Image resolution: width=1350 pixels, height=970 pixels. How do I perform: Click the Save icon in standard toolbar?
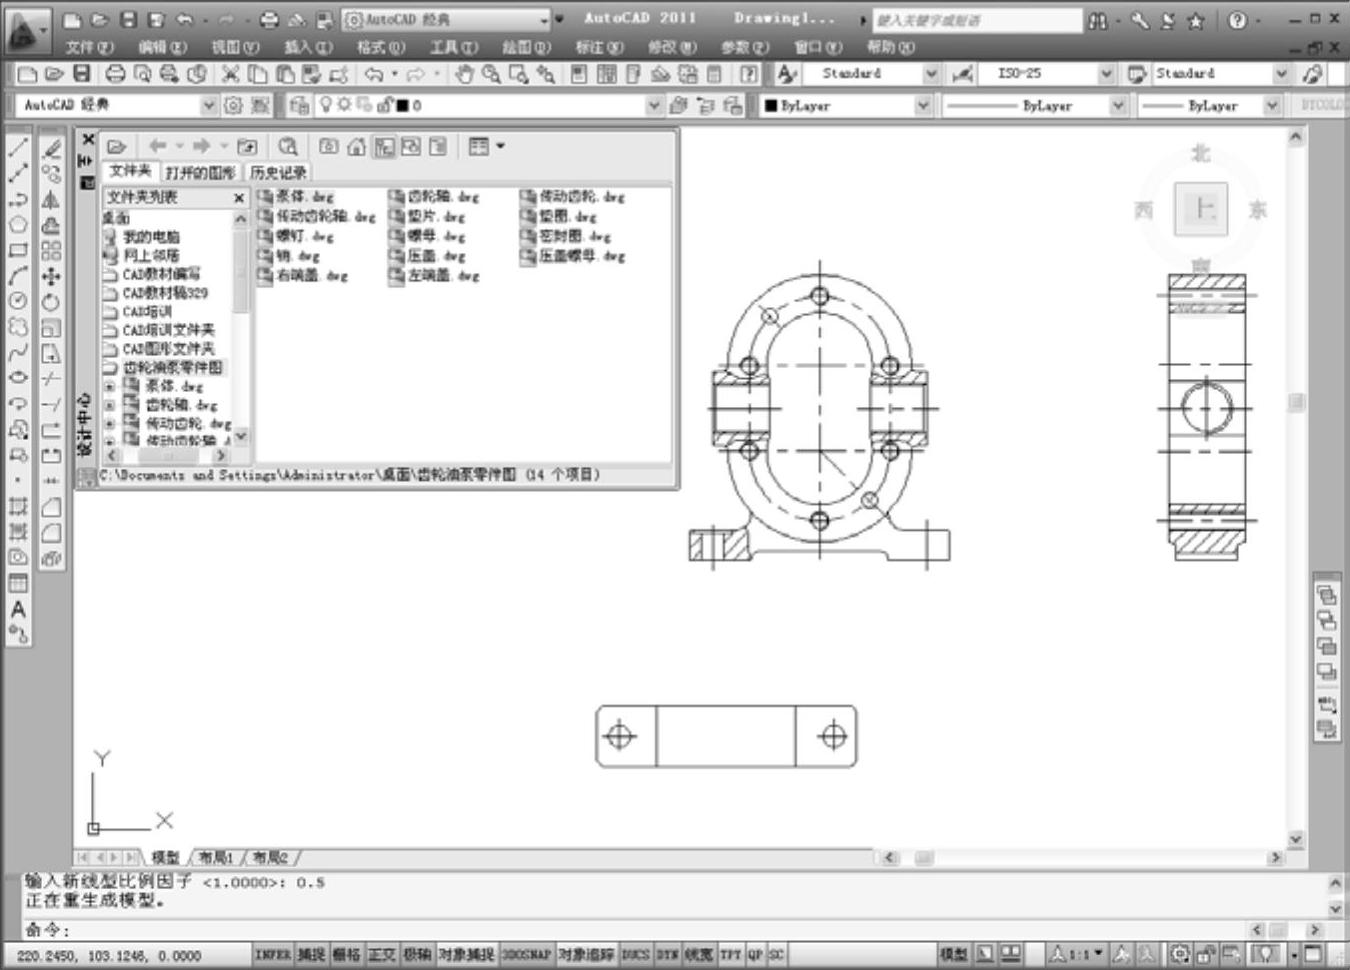pyautogui.click(x=82, y=74)
